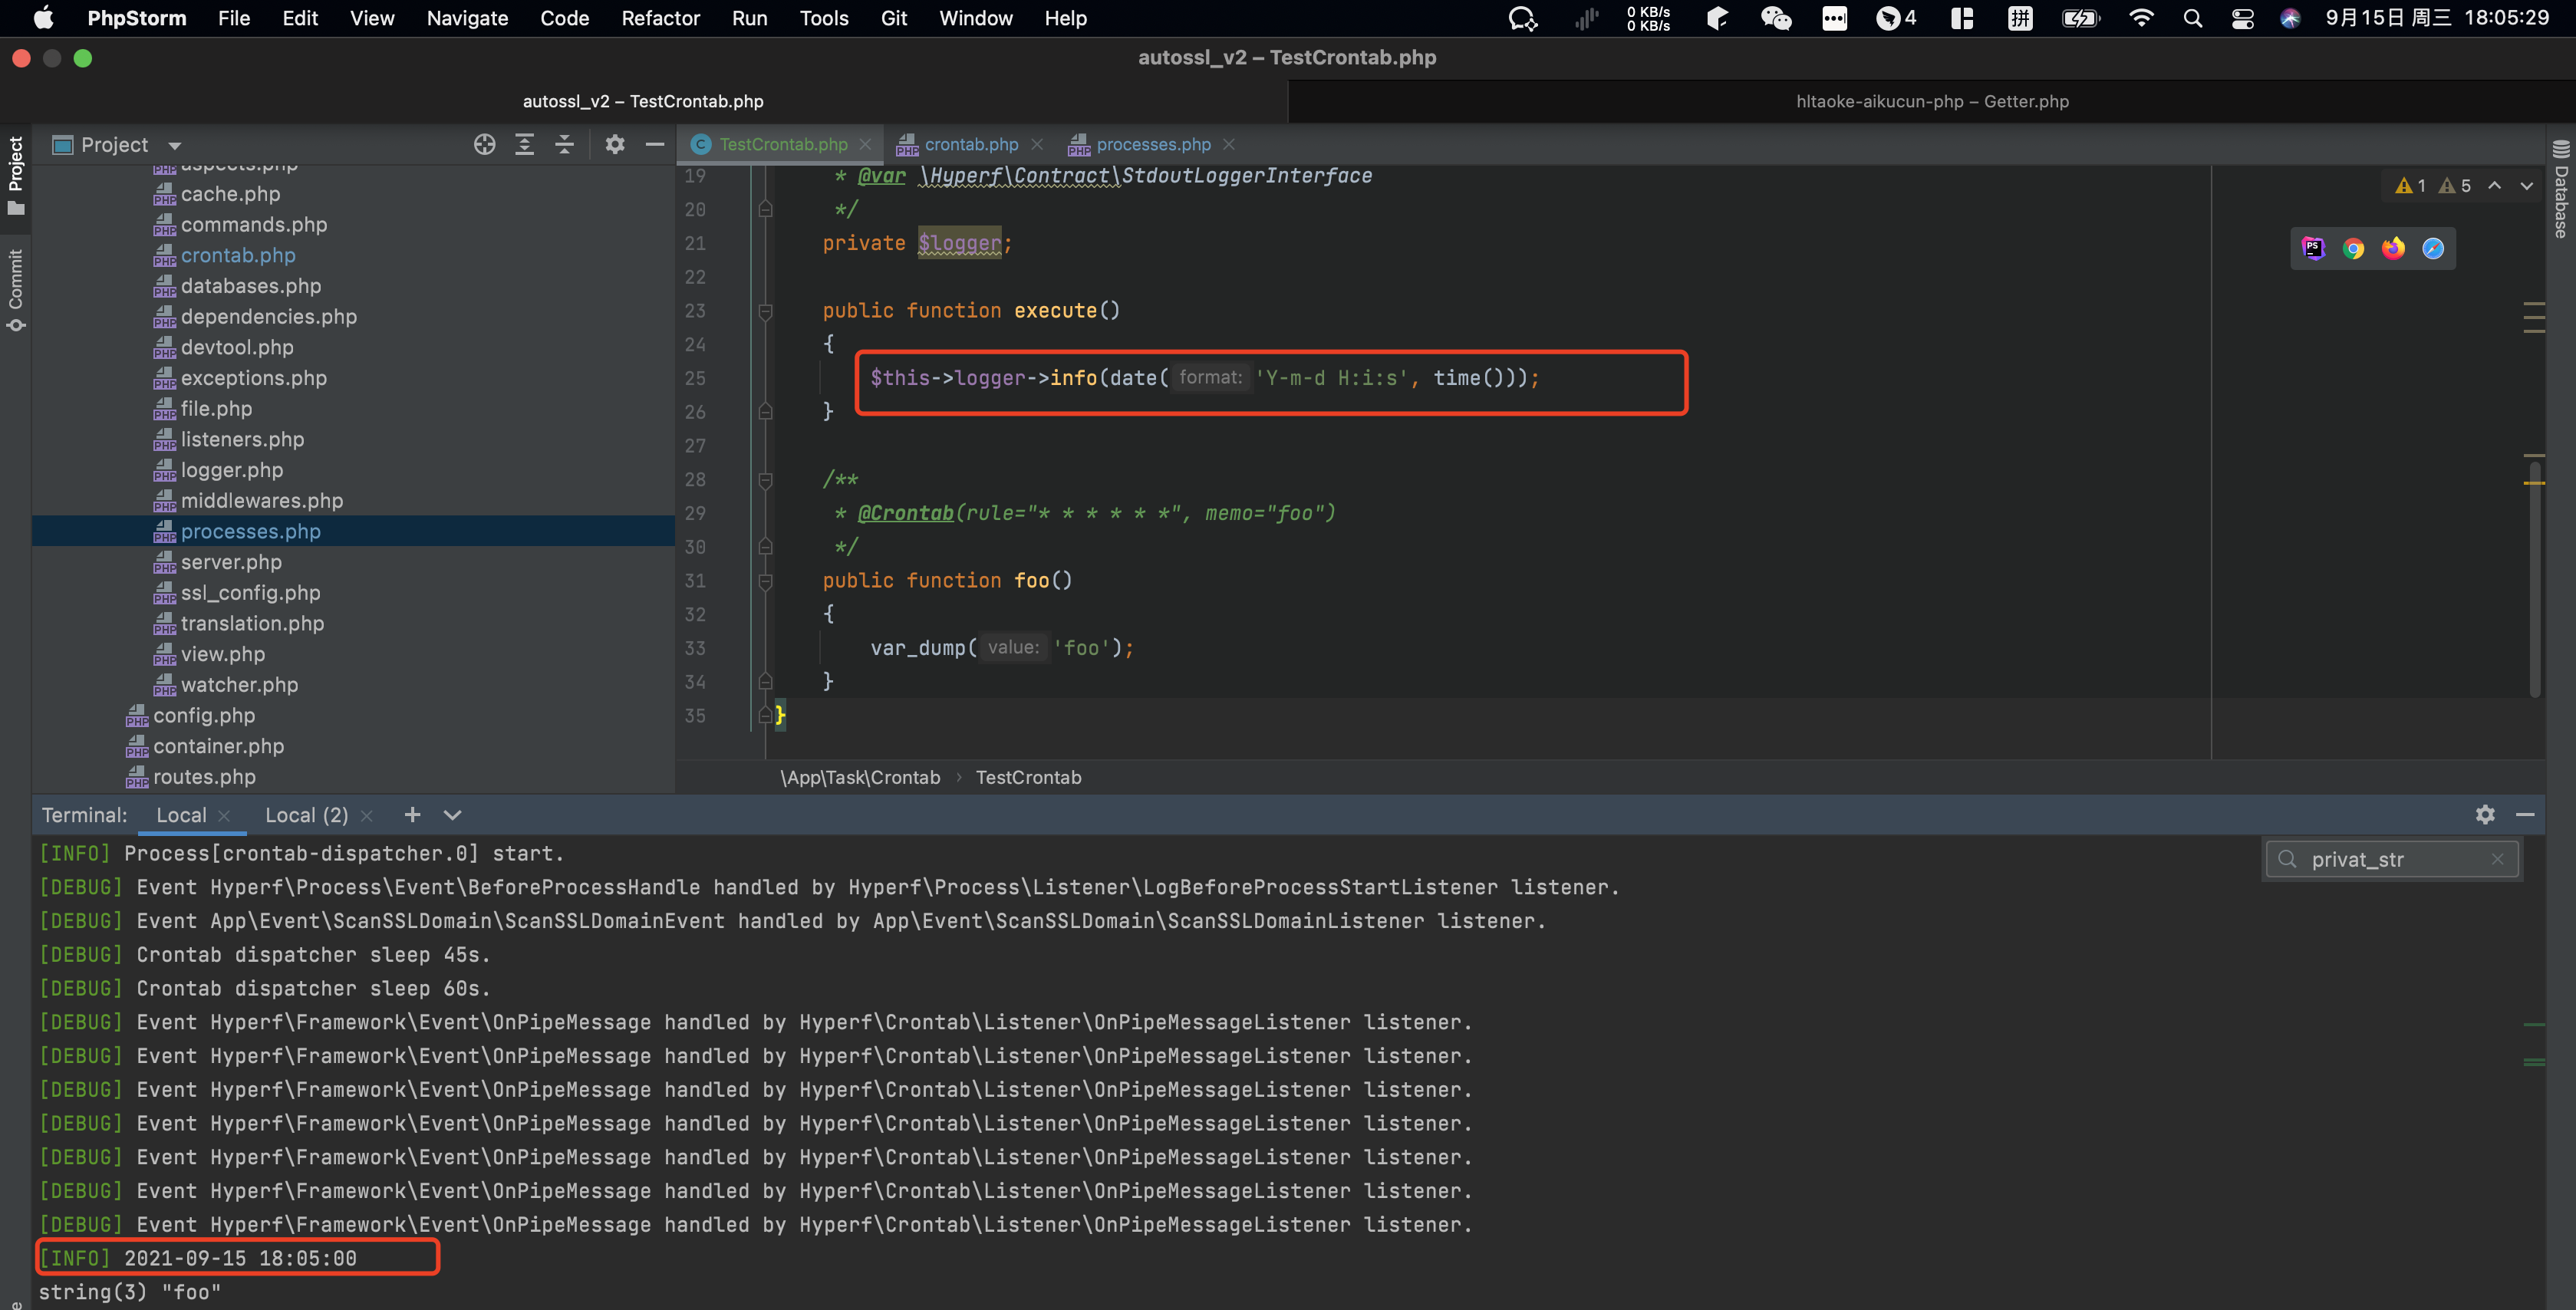The width and height of the screenshot is (2576, 1310).
Task: Open Project panel settings gear
Action: (614, 144)
